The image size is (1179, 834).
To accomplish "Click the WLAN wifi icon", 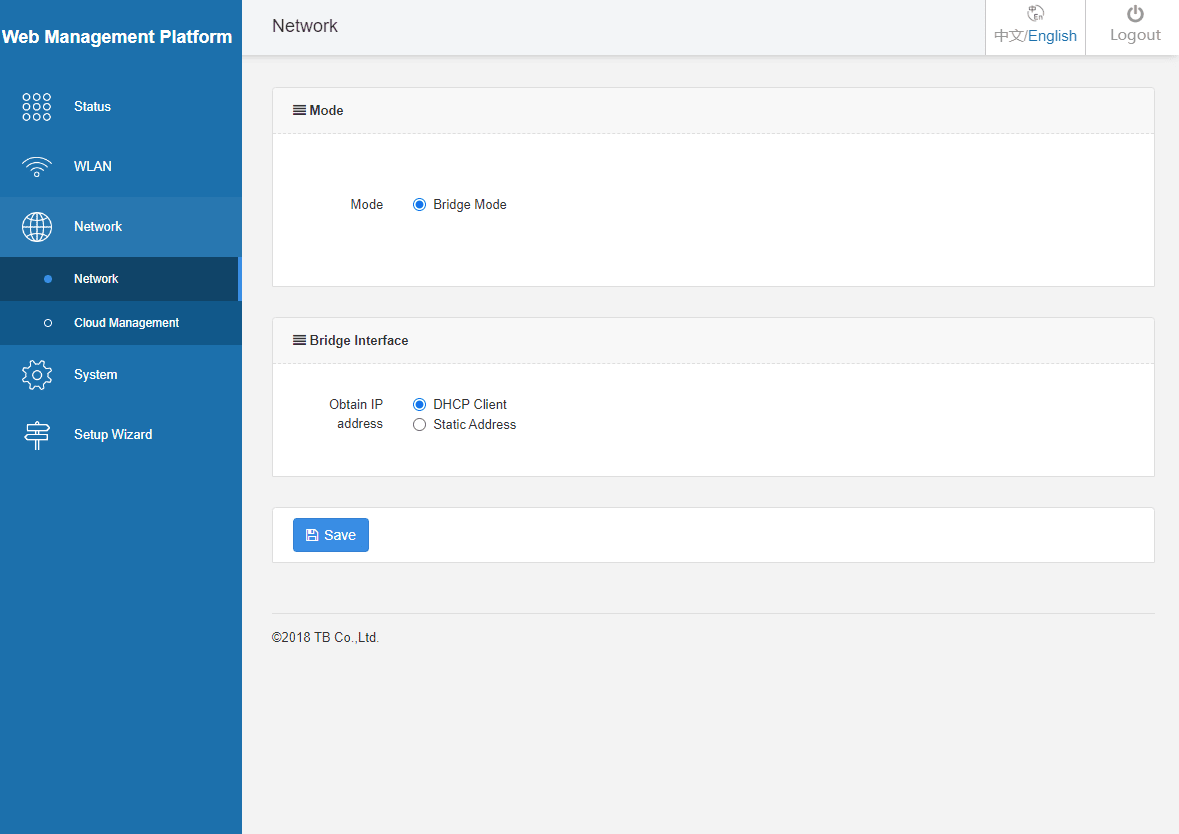I will tap(37, 167).
